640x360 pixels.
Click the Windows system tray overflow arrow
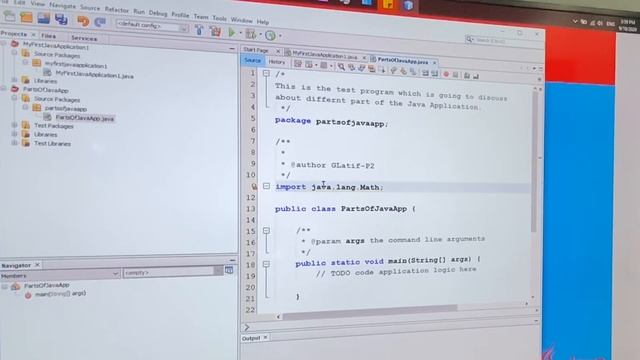[x=575, y=21]
